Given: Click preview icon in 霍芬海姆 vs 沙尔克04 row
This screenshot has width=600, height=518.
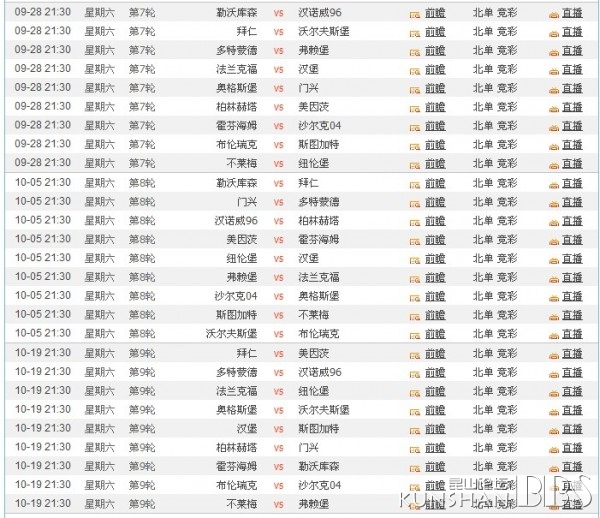Looking at the screenshot, I should point(414,128).
